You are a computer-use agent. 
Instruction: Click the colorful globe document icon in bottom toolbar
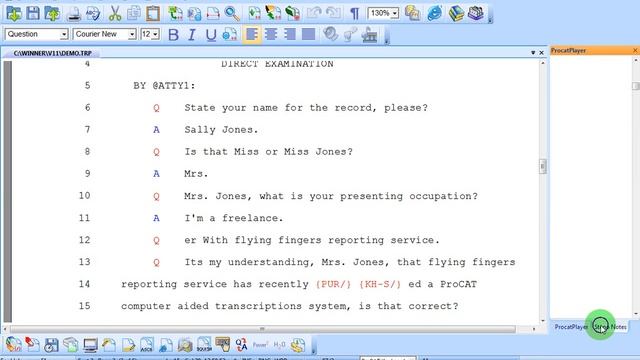pos(13,345)
